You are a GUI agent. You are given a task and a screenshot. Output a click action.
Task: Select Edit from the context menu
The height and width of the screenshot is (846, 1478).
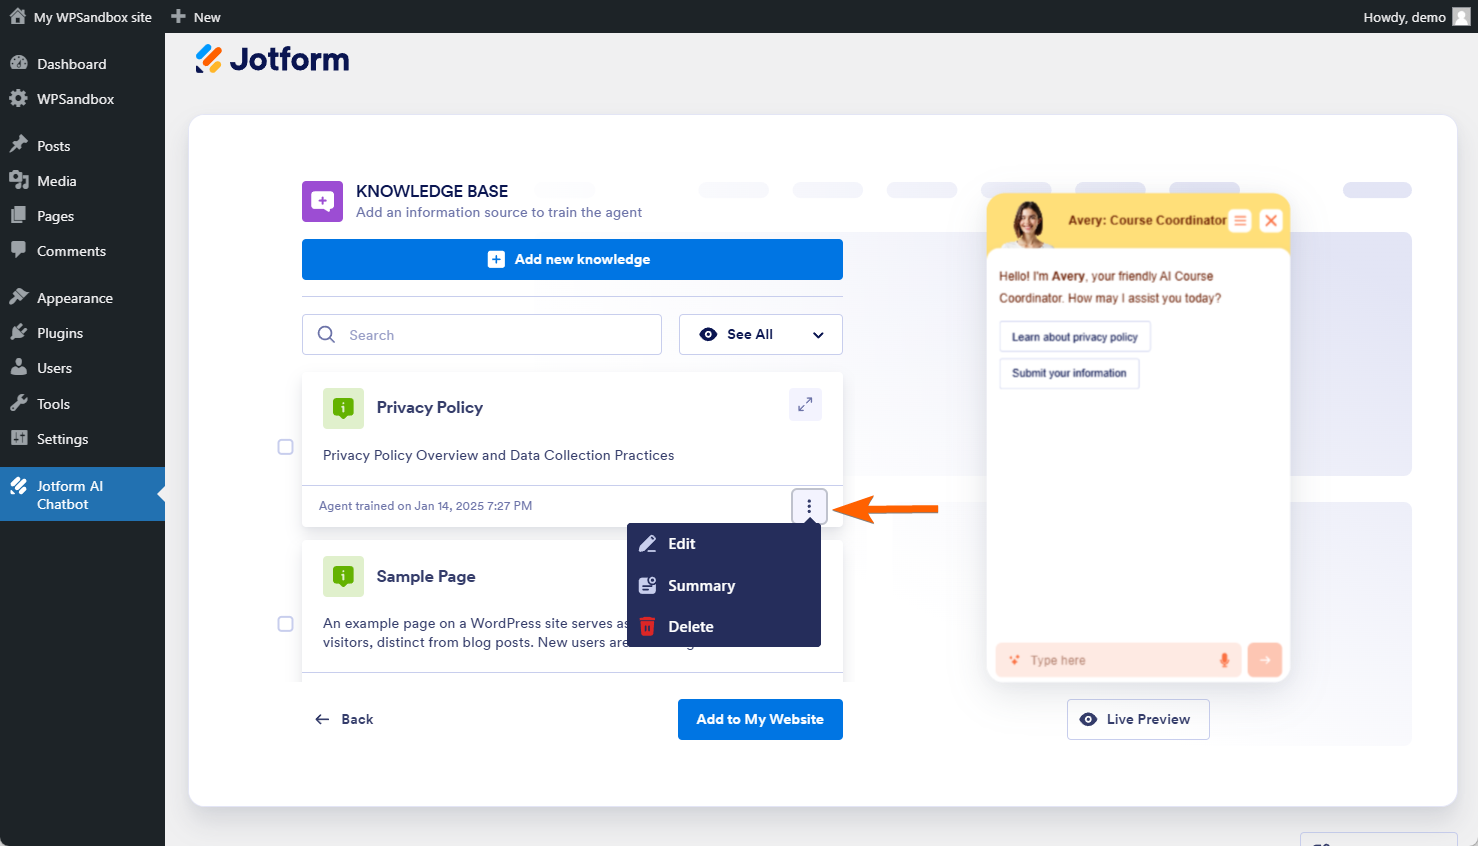click(x=724, y=544)
